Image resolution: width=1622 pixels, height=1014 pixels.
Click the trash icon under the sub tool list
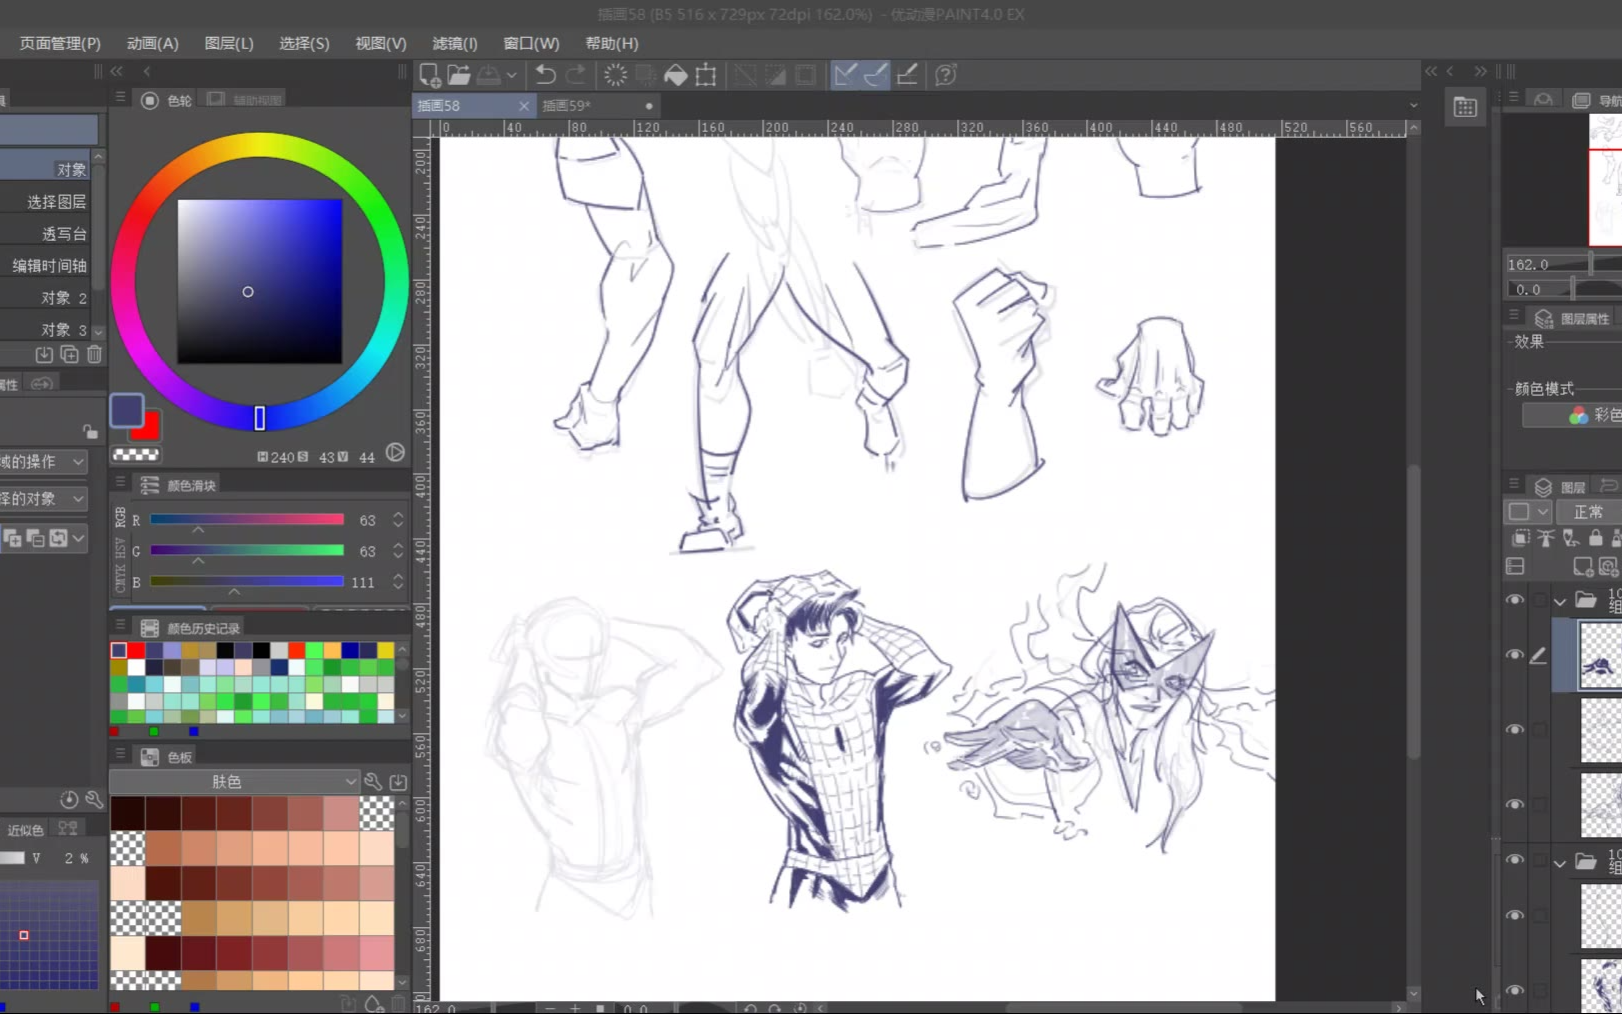coord(94,354)
